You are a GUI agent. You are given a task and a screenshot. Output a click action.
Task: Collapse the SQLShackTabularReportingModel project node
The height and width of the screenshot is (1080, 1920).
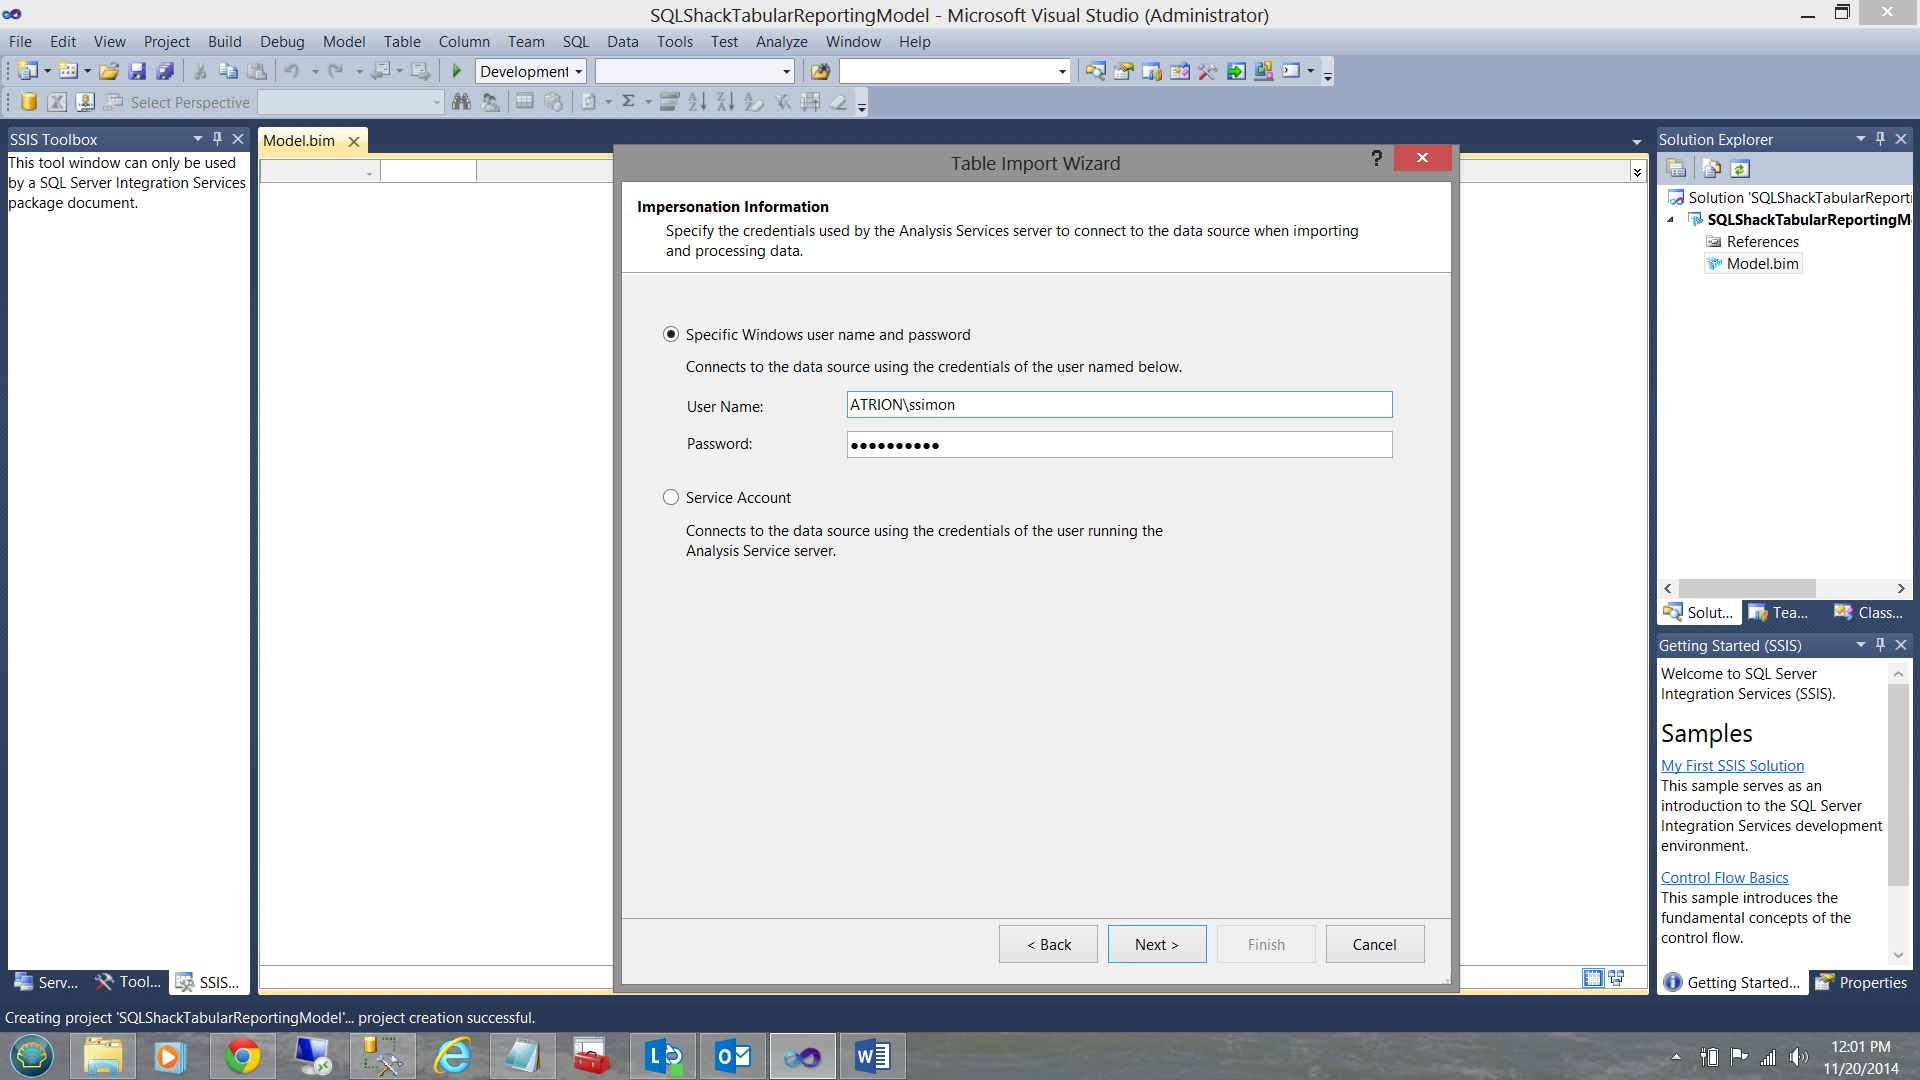[x=1670, y=220]
